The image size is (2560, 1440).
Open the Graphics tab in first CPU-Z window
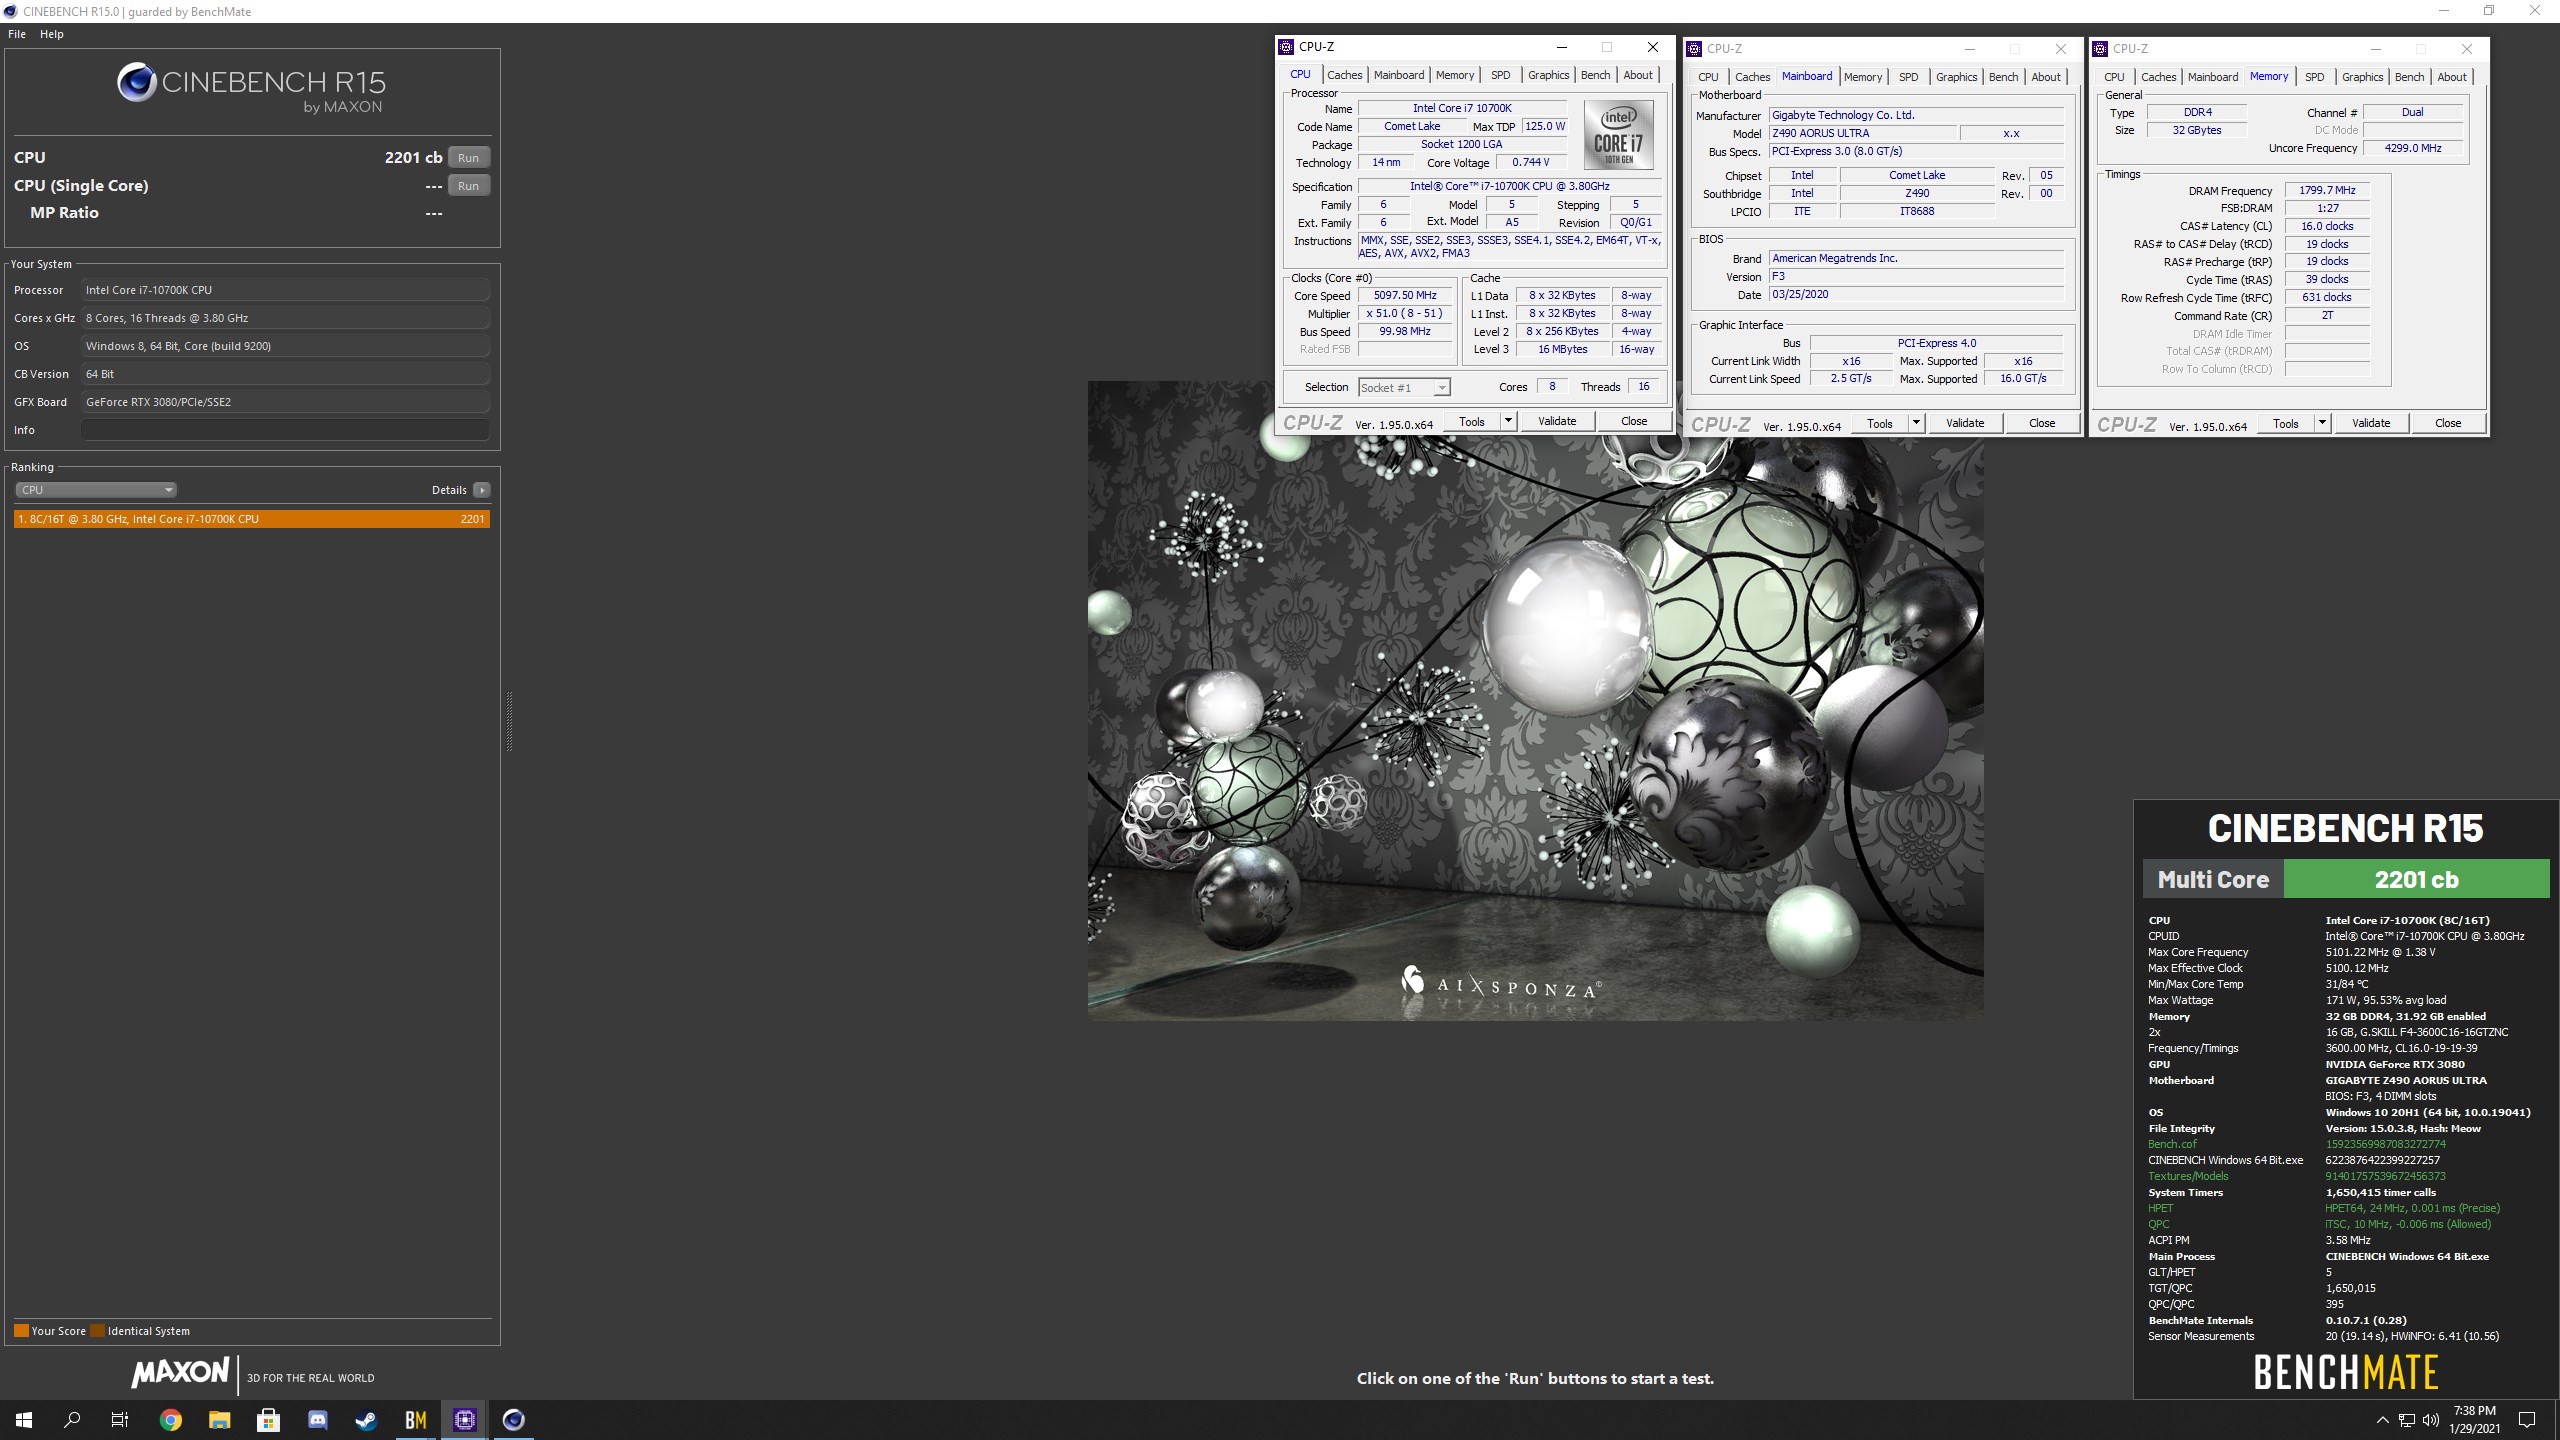(1548, 75)
